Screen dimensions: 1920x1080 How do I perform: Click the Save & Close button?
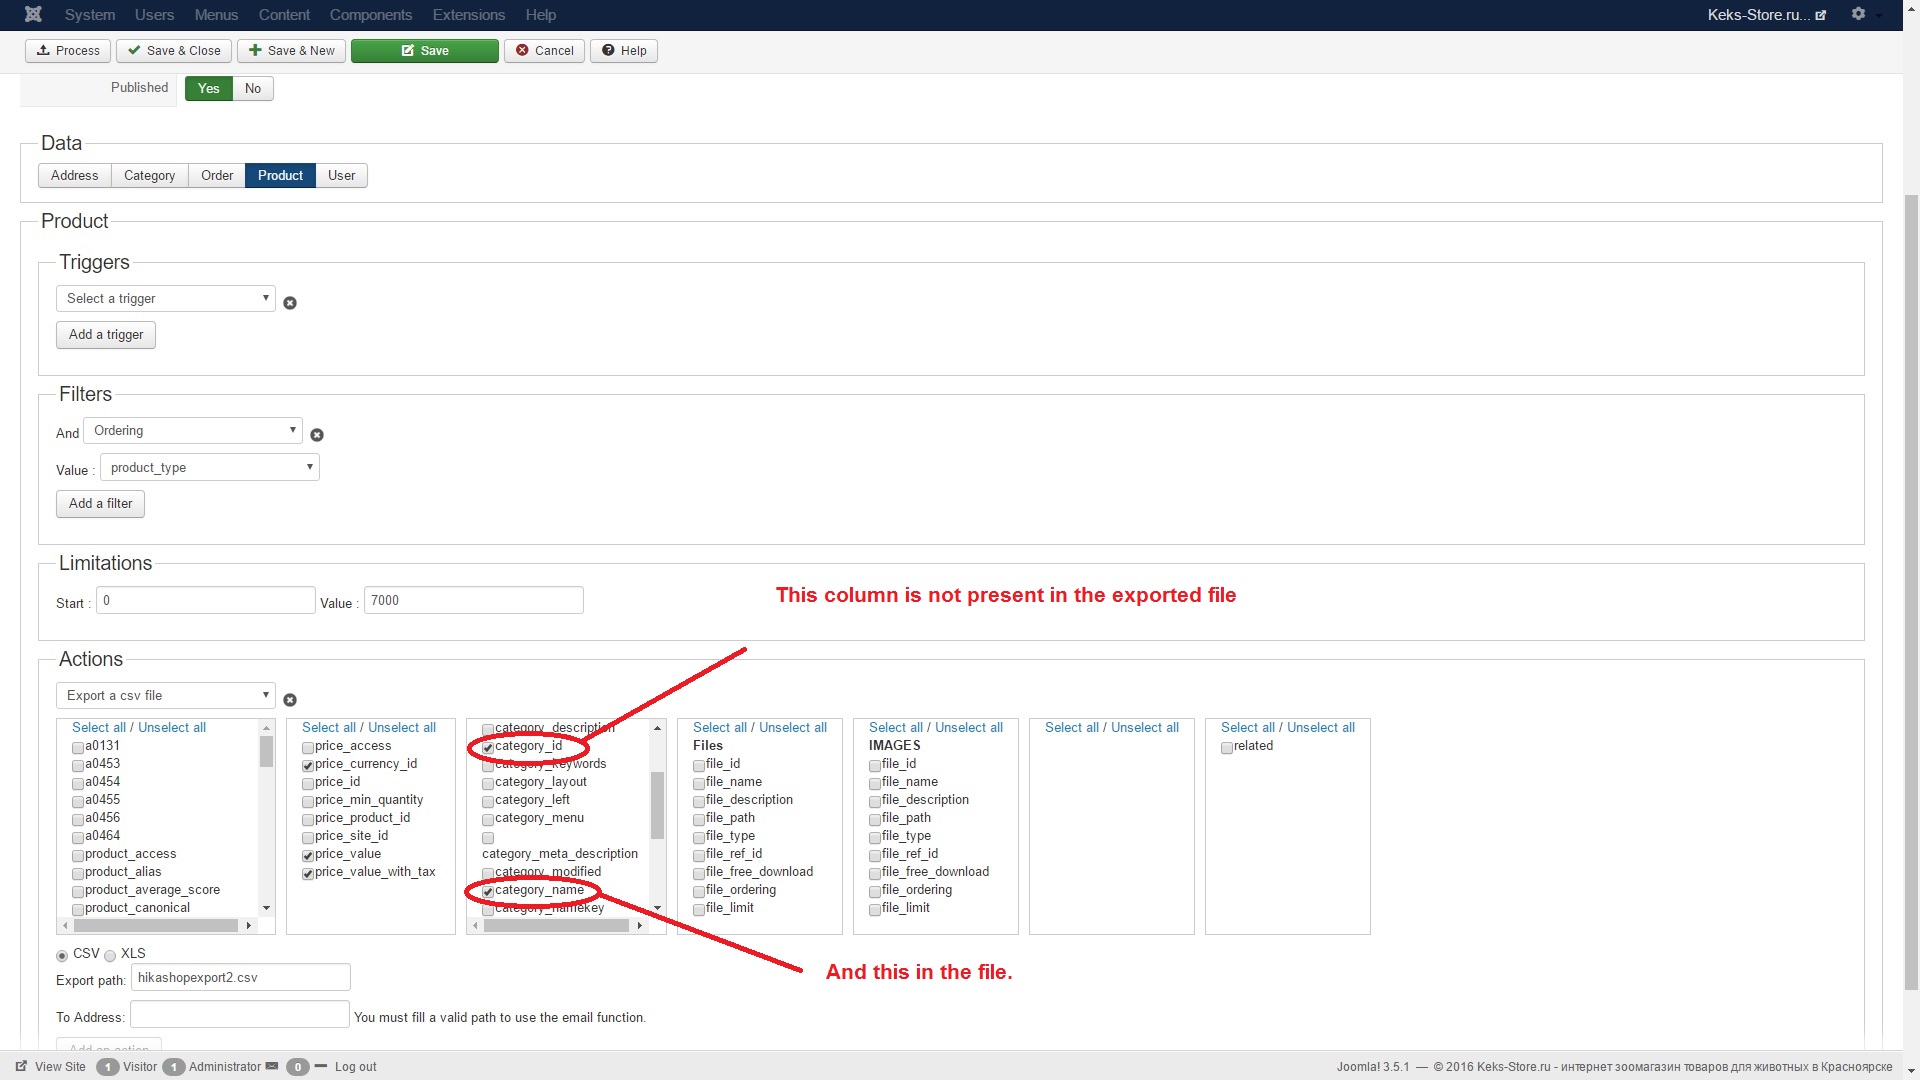click(x=174, y=51)
